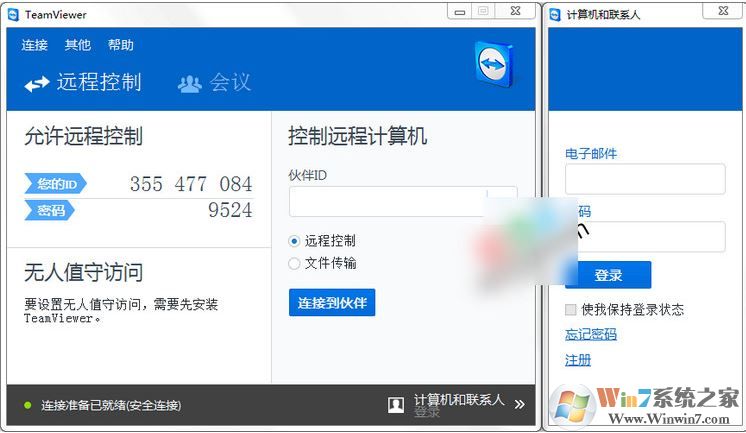The width and height of the screenshot is (746, 433).
Task: Click the blue 密码 label tag
Action: click(49, 210)
